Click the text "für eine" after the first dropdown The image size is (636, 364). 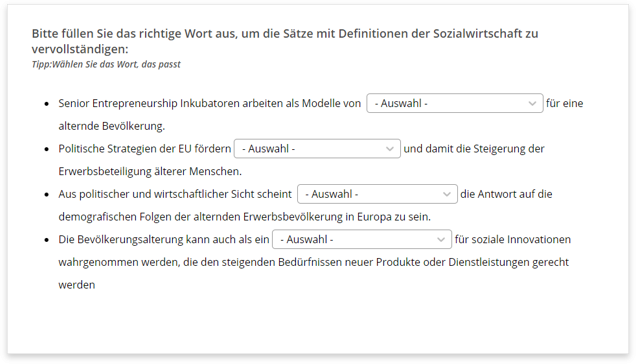point(565,103)
